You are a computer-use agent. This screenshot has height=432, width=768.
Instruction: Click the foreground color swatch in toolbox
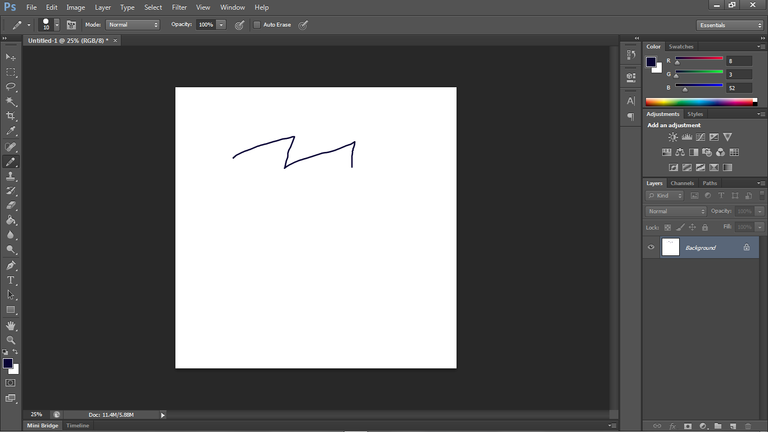click(7, 363)
